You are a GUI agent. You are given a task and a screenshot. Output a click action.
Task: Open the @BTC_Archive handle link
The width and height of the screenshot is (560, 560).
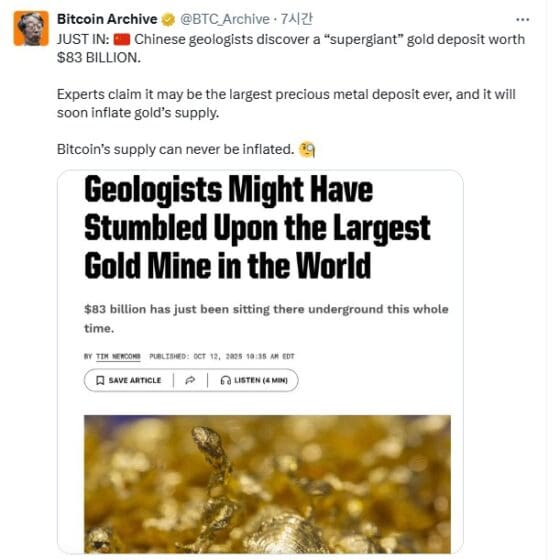pos(225,19)
